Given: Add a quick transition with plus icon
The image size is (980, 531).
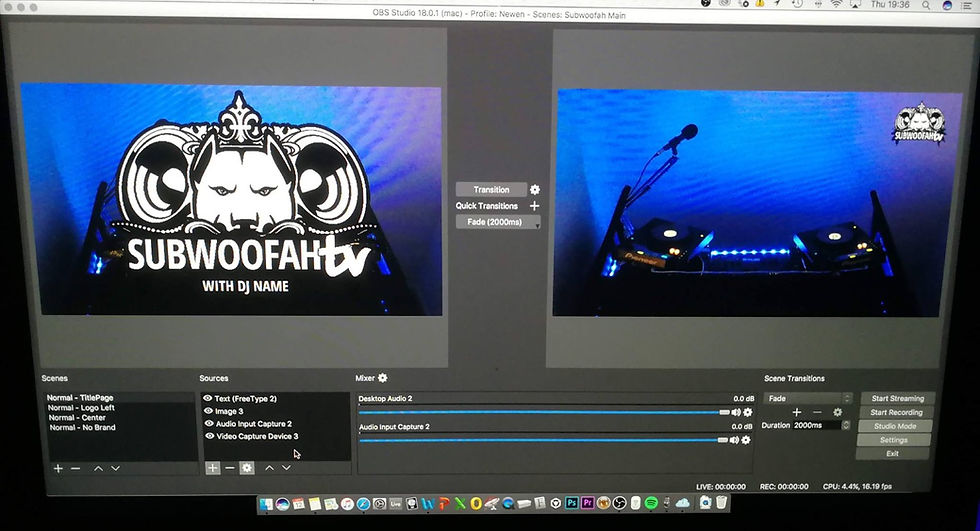Looking at the screenshot, I should pyautogui.click(x=534, y=206).
